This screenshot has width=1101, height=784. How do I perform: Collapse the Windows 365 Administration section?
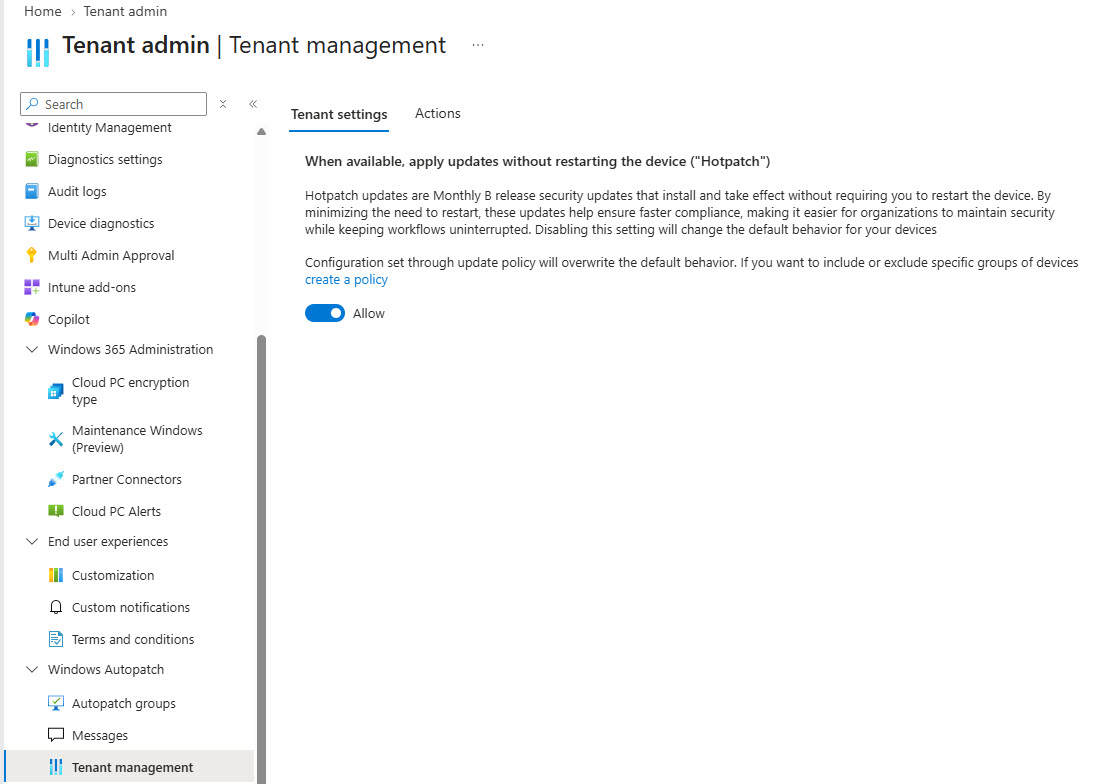coord(32,349)
